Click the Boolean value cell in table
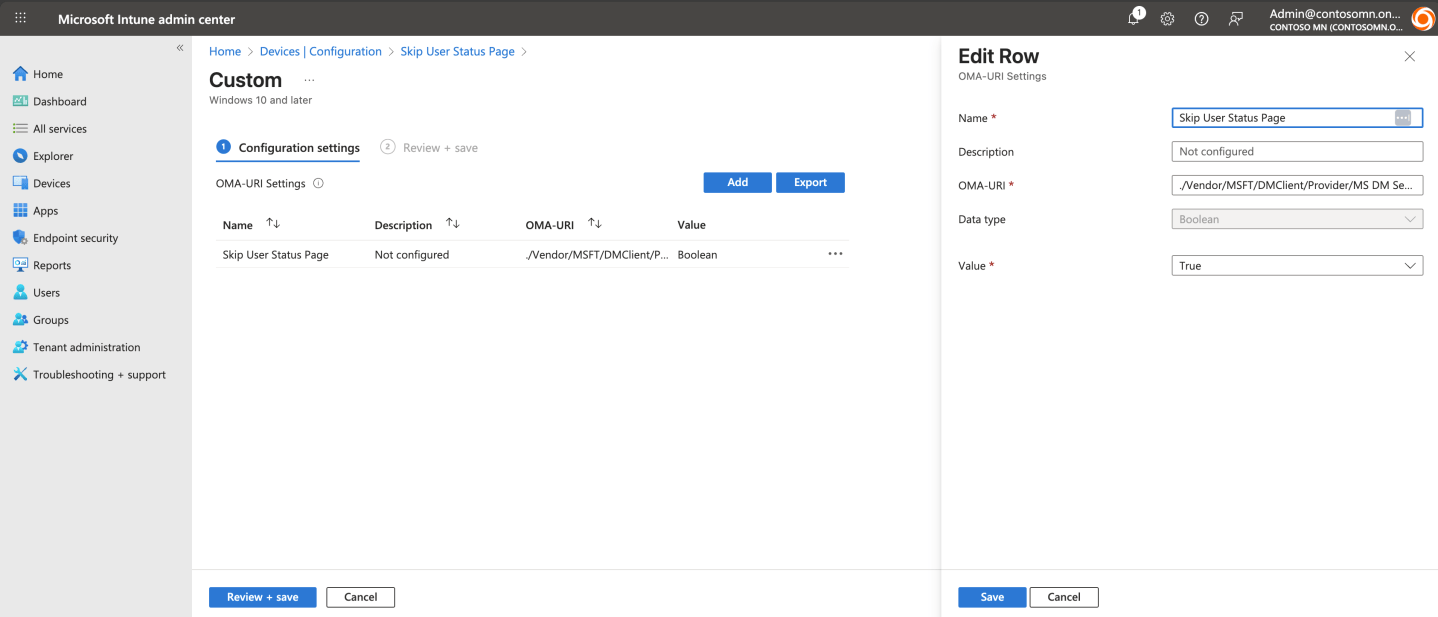This screenshot has width=1438, height=617. (x=697, y=255)
